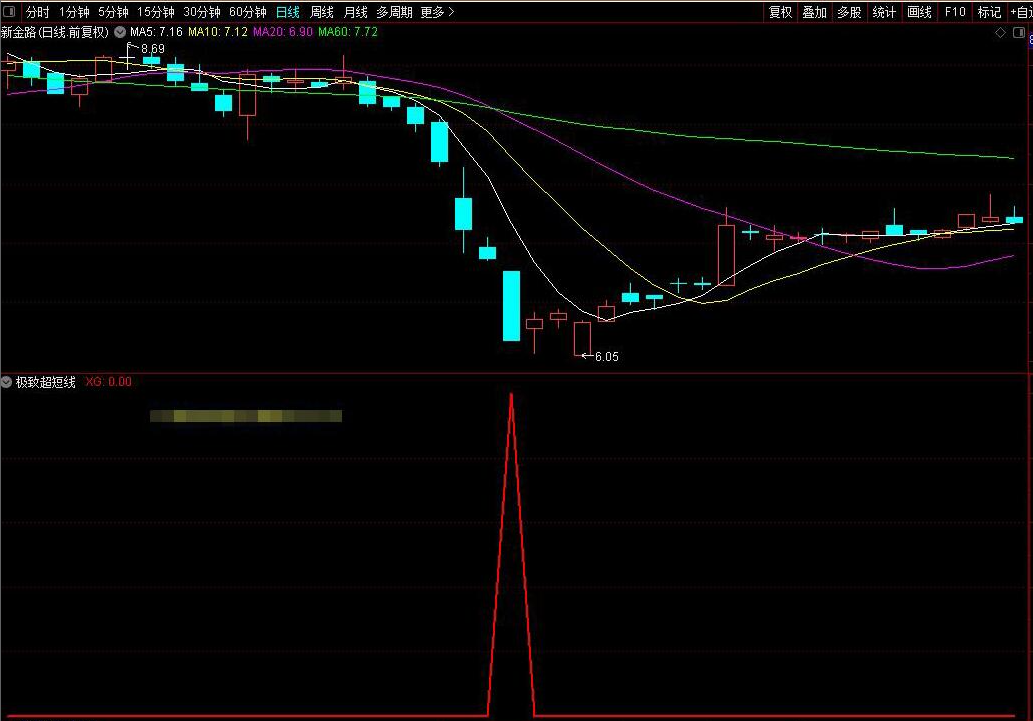The width and height of the screenshot is (1033, 721).
Task: Click the 标记 mark button
Action: (x=989, y=12)
